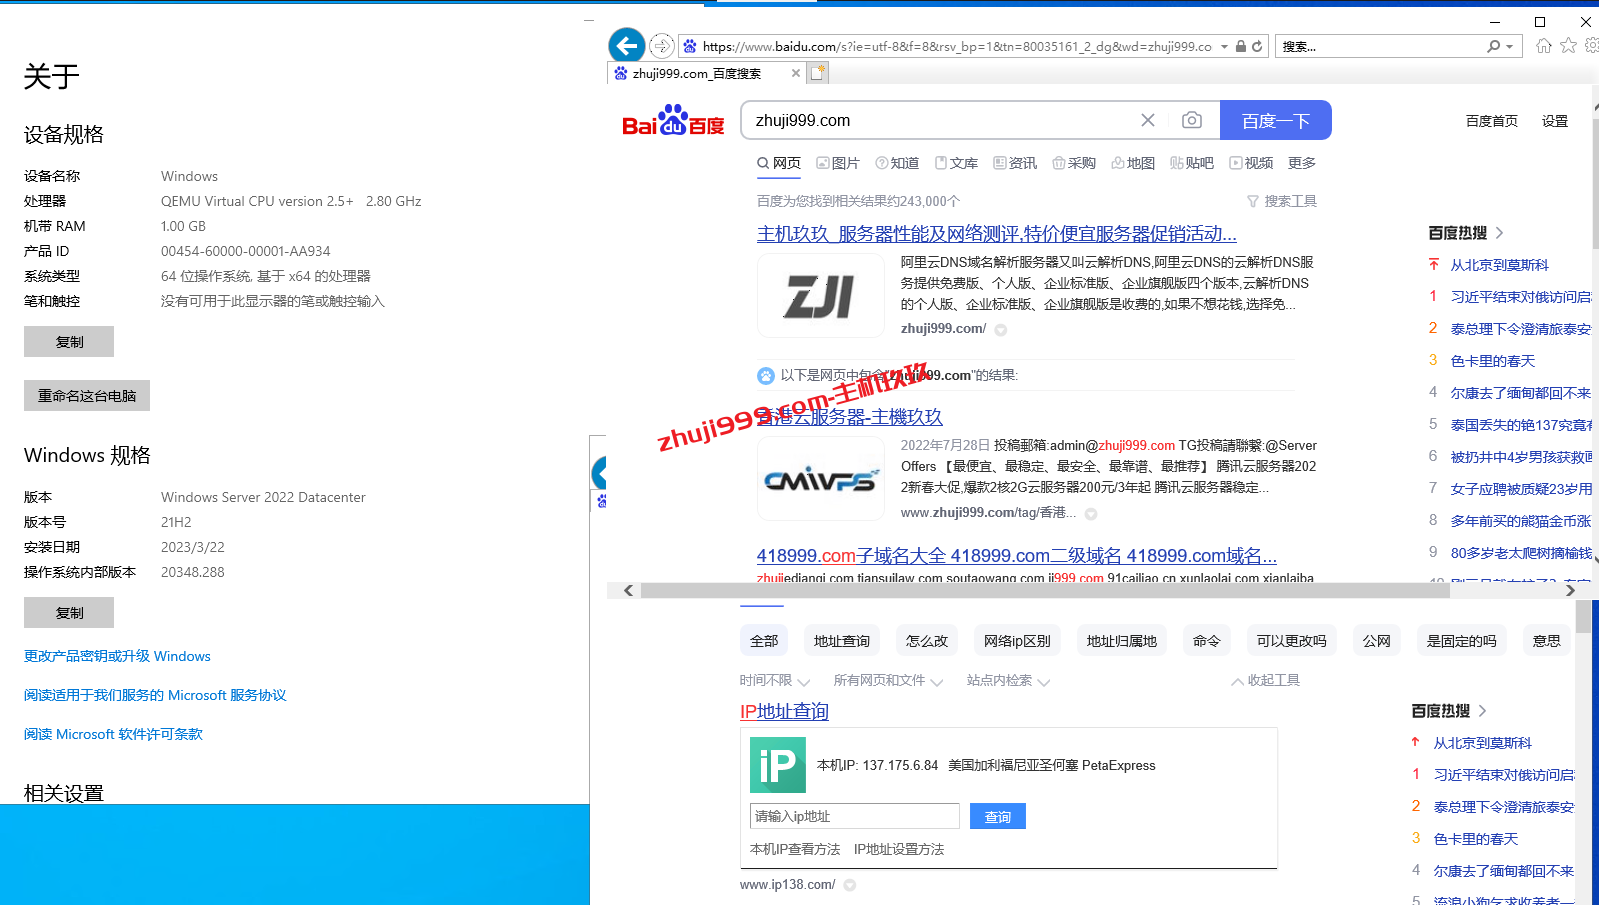This screenshot has width=1599, height=905.
Task: Click the horizontal scrollbar right arrow
Action: click(x=1570, y=591)
